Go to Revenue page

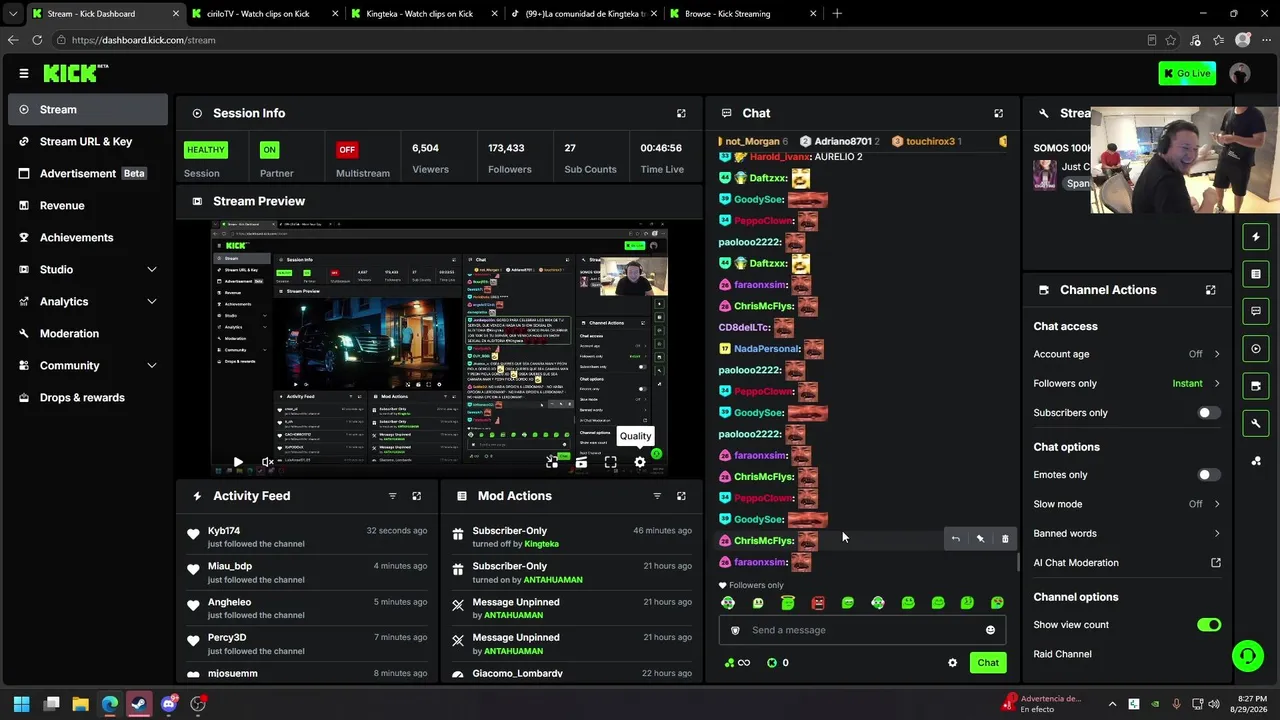tap(88, 206)
